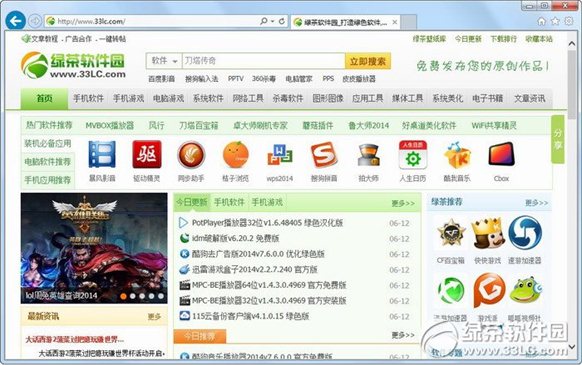Click the browser Forward arrow button
The width and height of the screenshot is (582, 365).
(x=35, y=21)
